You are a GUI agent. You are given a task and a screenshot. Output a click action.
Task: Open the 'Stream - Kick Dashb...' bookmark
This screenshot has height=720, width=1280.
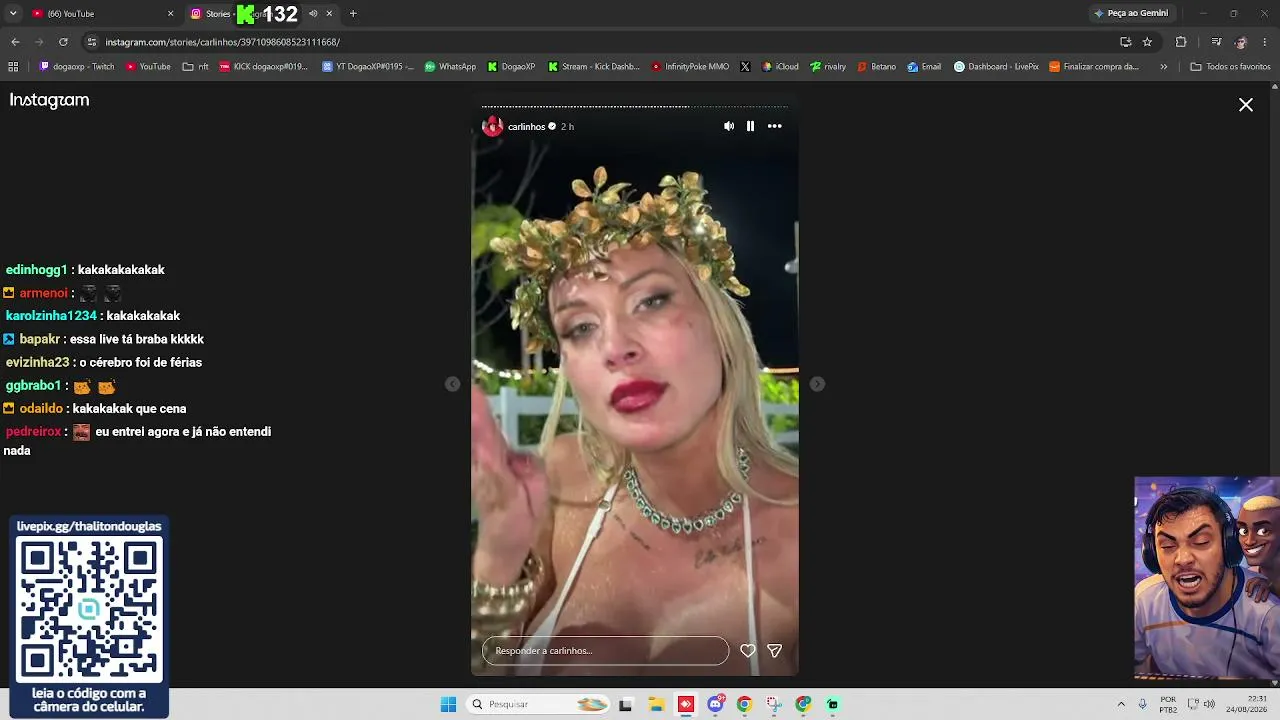tap(594, 67)
